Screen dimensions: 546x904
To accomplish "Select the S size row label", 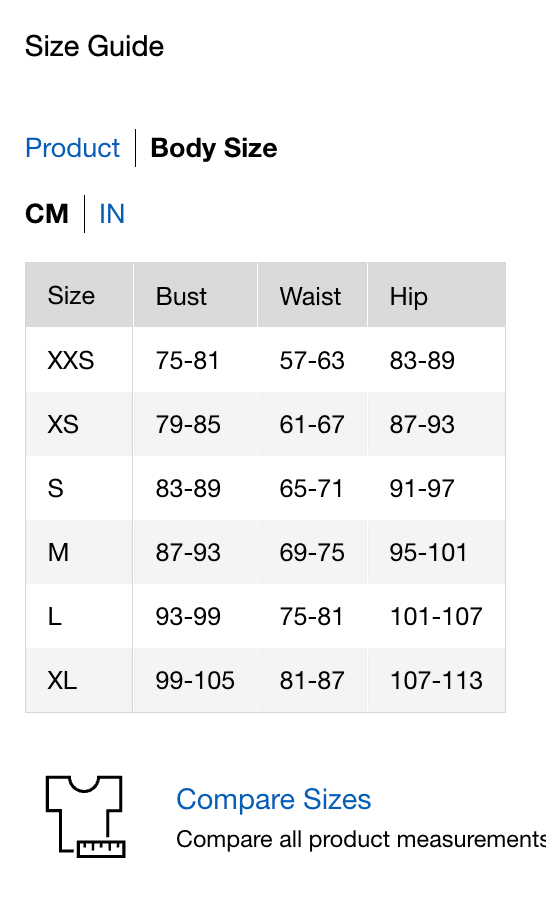I will [55, 489].
